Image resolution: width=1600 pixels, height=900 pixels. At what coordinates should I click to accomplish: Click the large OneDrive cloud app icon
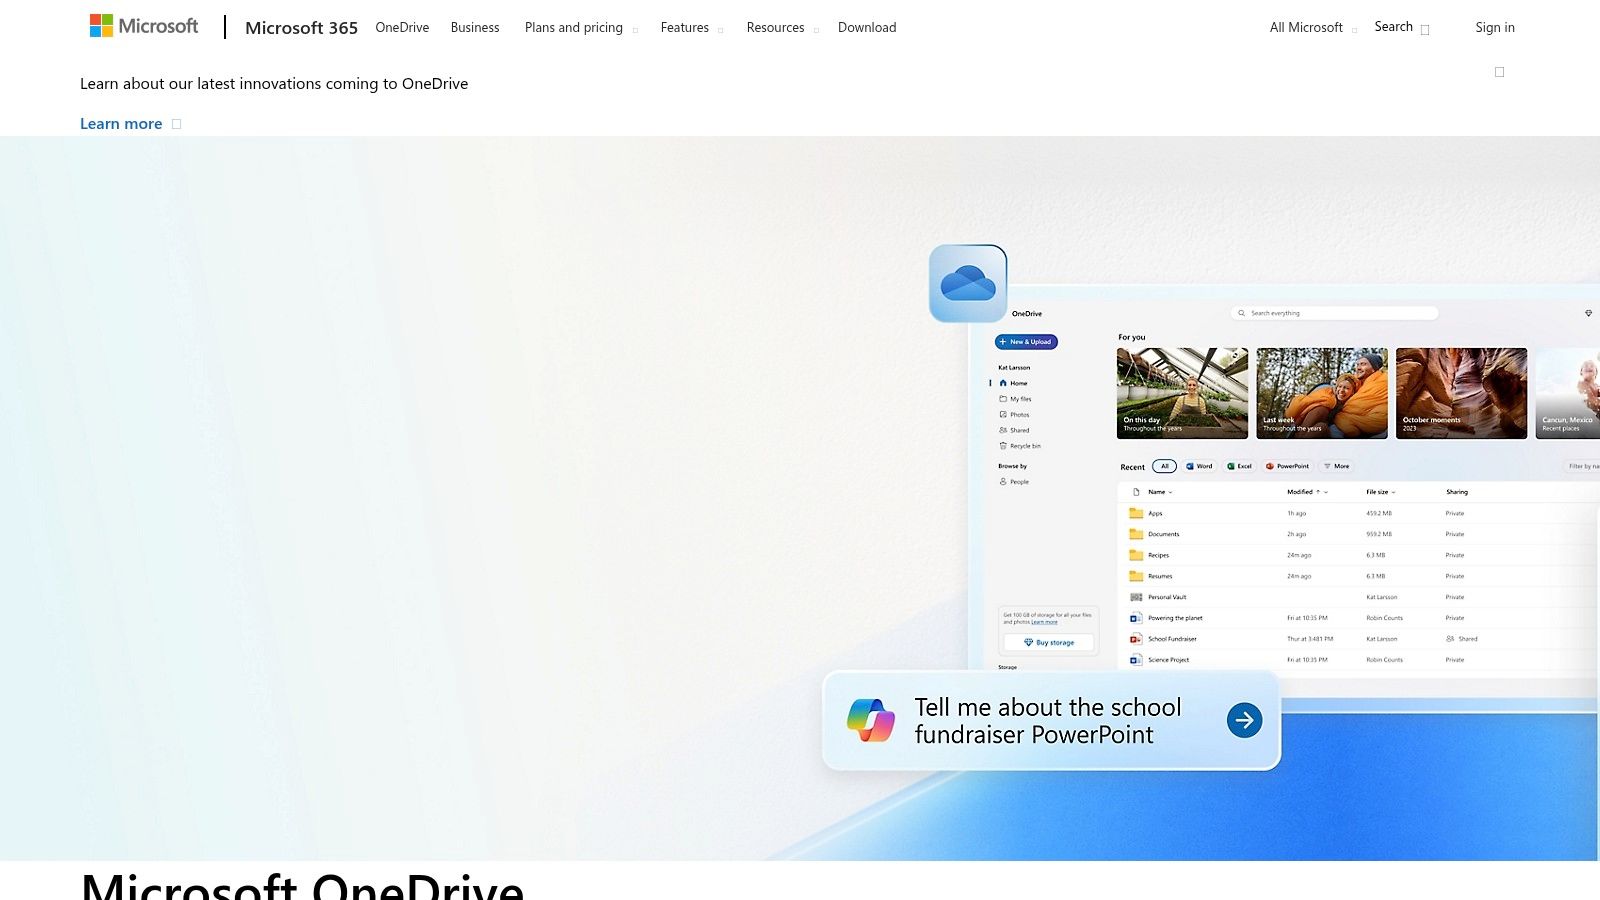[968, 284]
